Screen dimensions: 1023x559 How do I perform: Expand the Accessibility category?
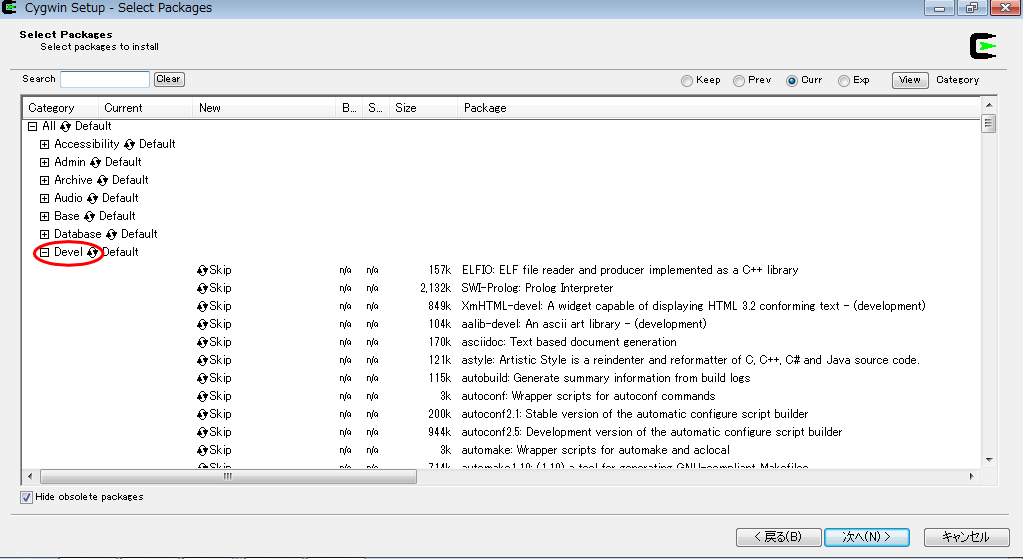tap(44, 144)
